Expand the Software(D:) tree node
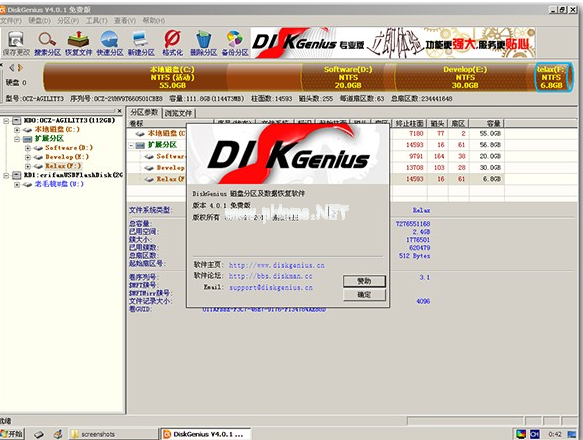The image size is (583, 440). [x=28, y=148]
